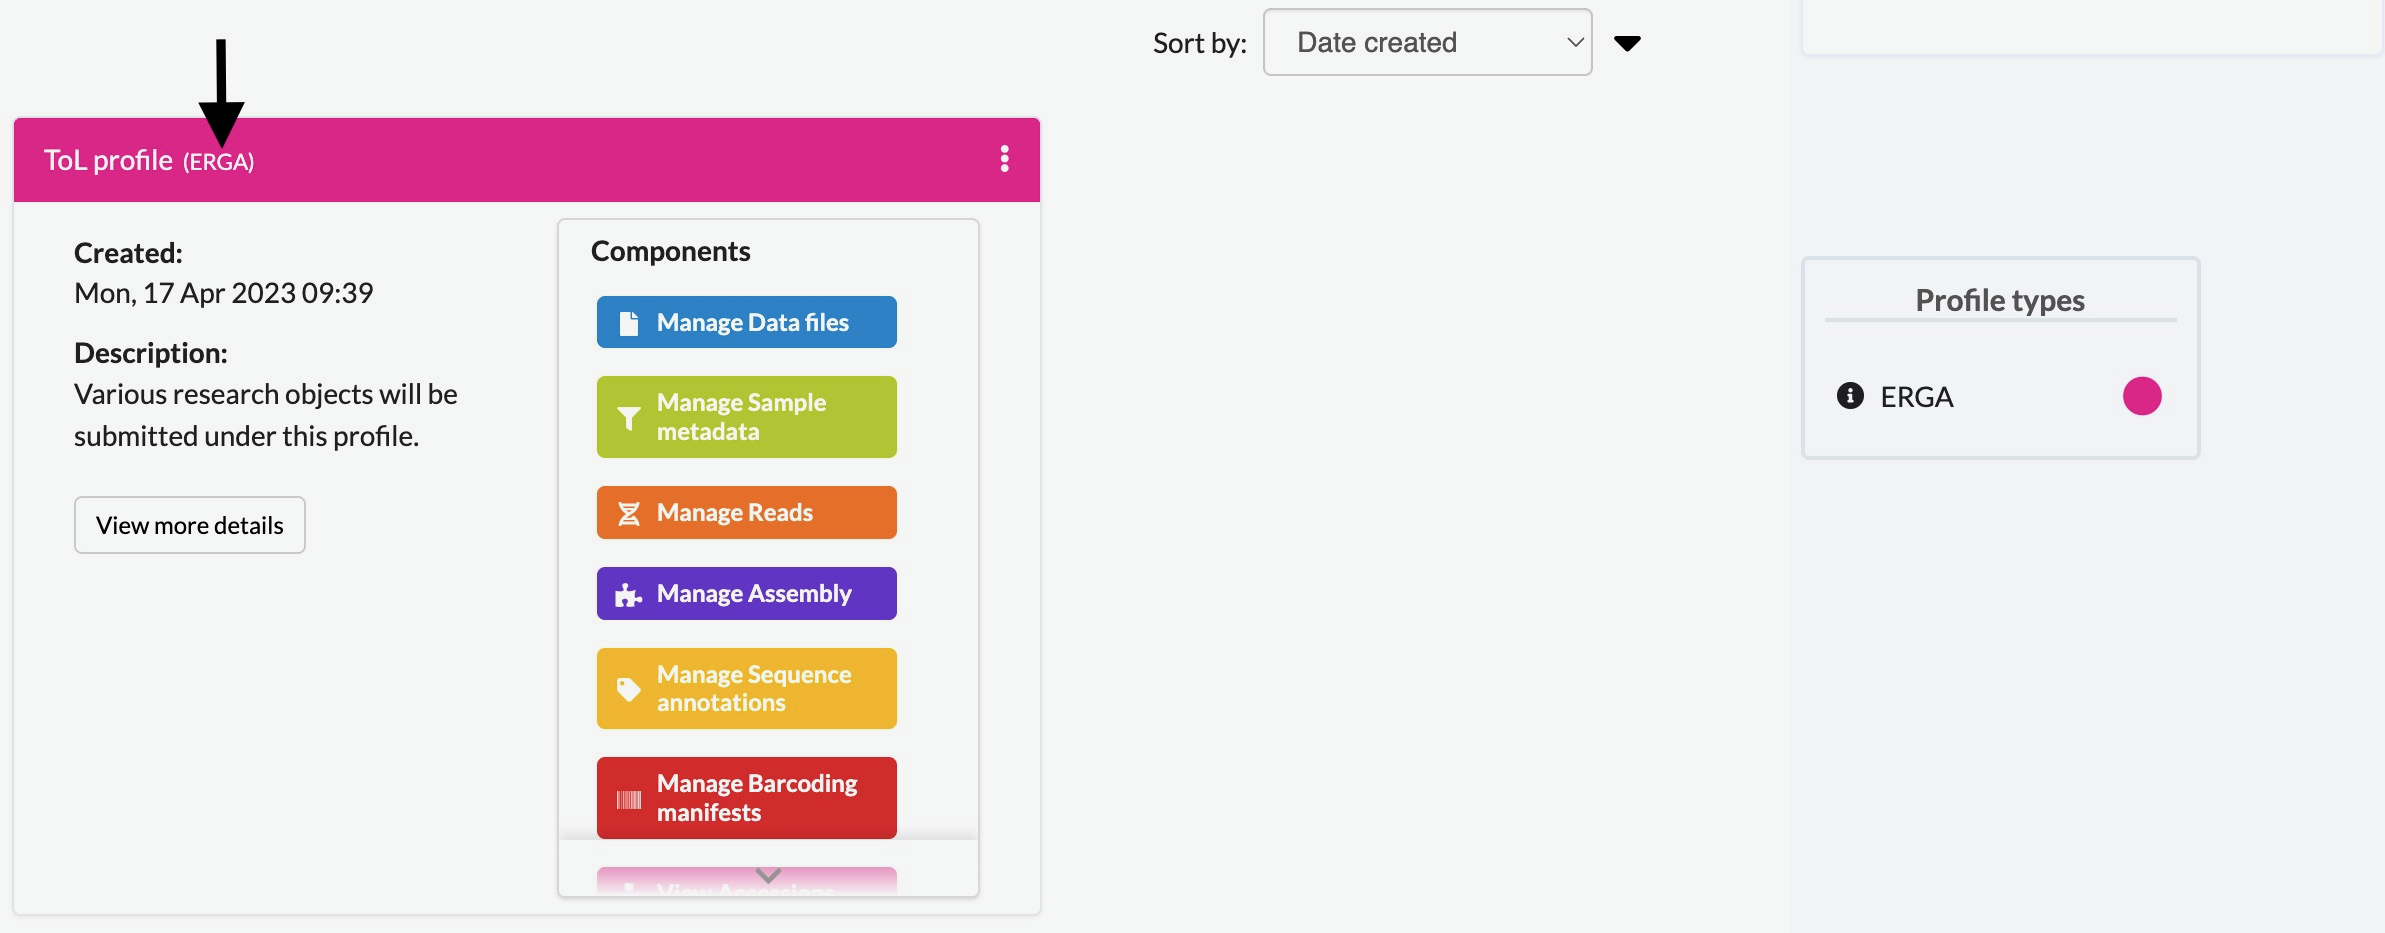Click the puzzle icon on Manage Assembly
Viewport: 2385px width, 933px height.
[628, 595]
